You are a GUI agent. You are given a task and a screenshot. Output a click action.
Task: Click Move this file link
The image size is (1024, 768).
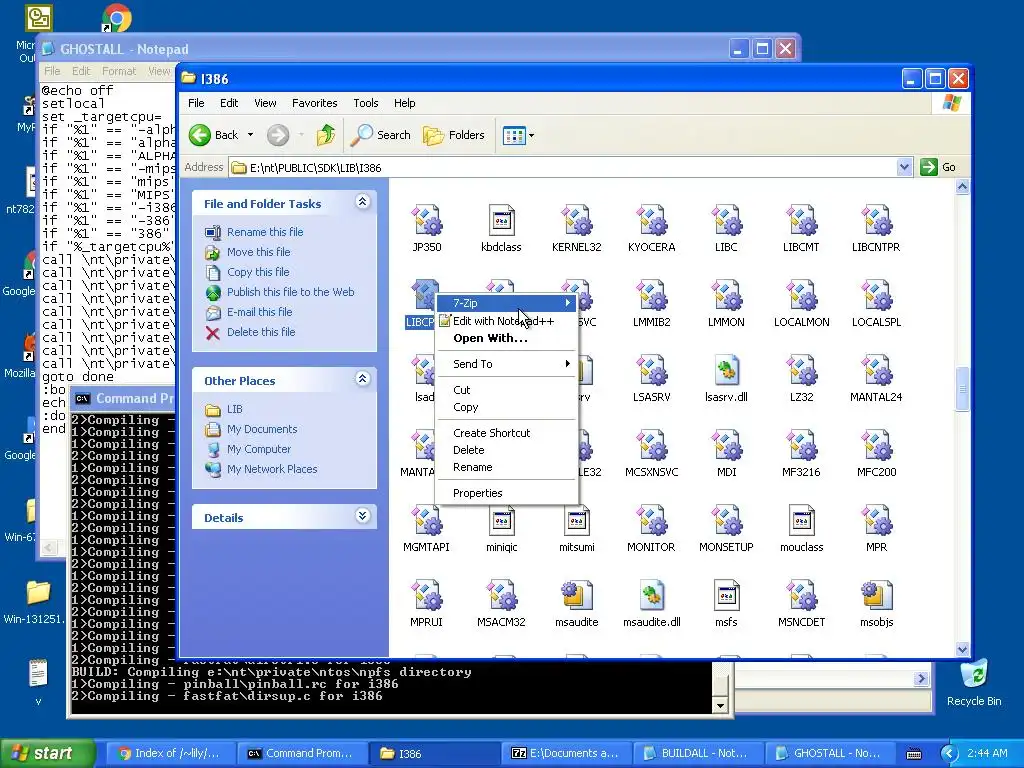pyautogui.click(x=259, y=252)
